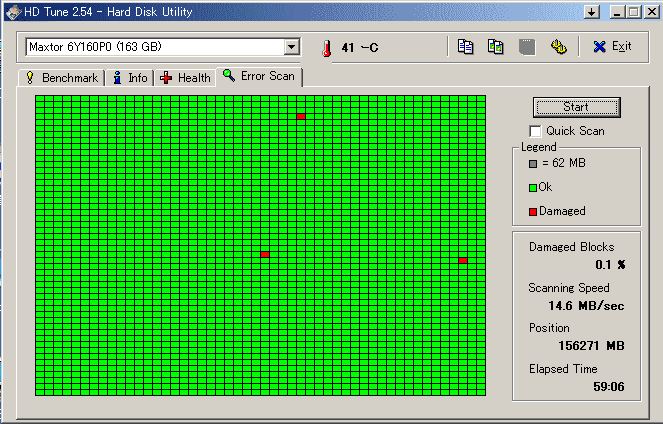This screenshot has width=663, height=424.
Task: Switch to the Benchmark tab
Action: click(62, 78)
